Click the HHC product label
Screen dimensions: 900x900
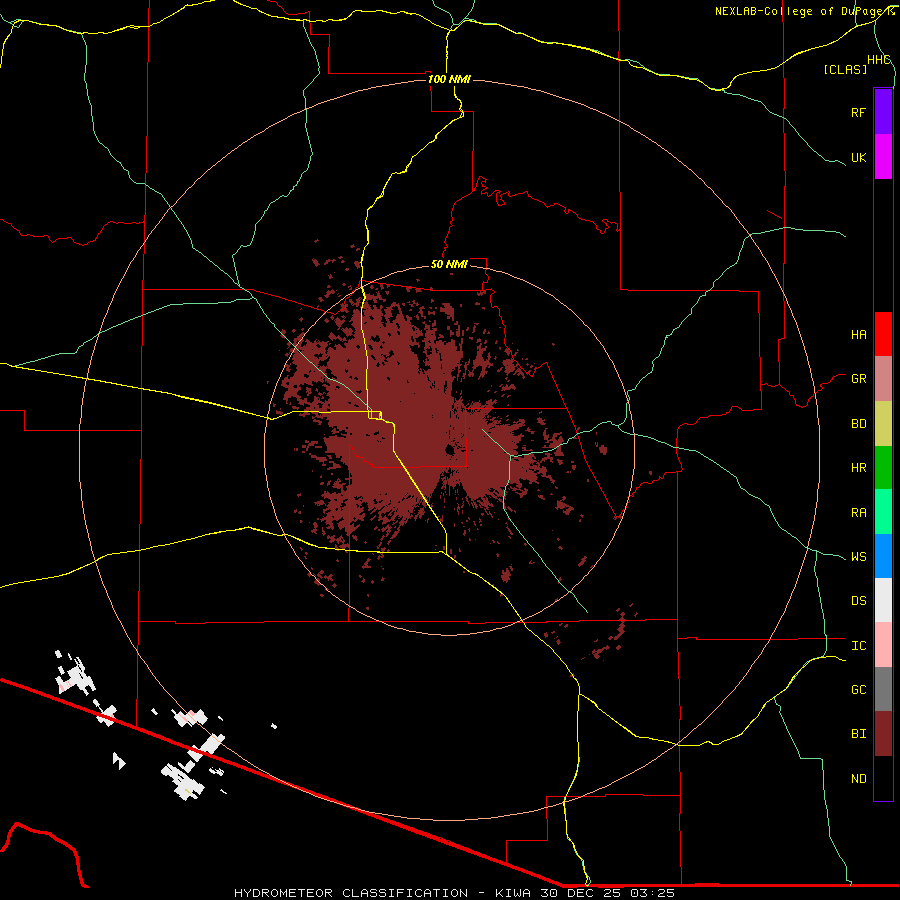click(879, 60)
